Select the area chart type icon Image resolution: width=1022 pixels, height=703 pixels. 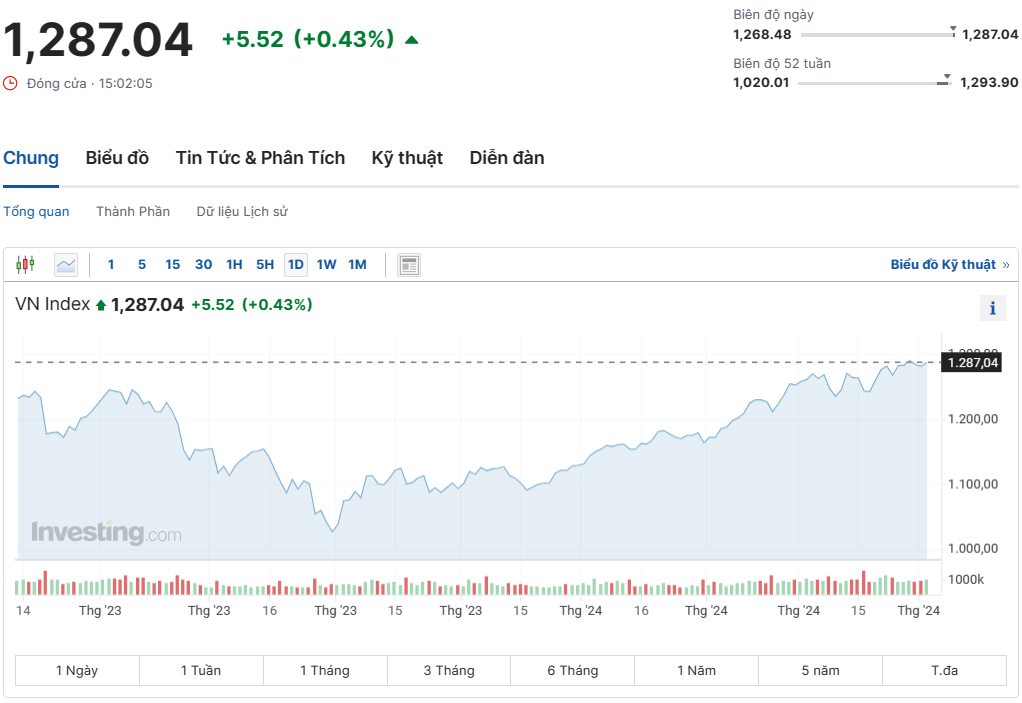(x=66, y=265)
